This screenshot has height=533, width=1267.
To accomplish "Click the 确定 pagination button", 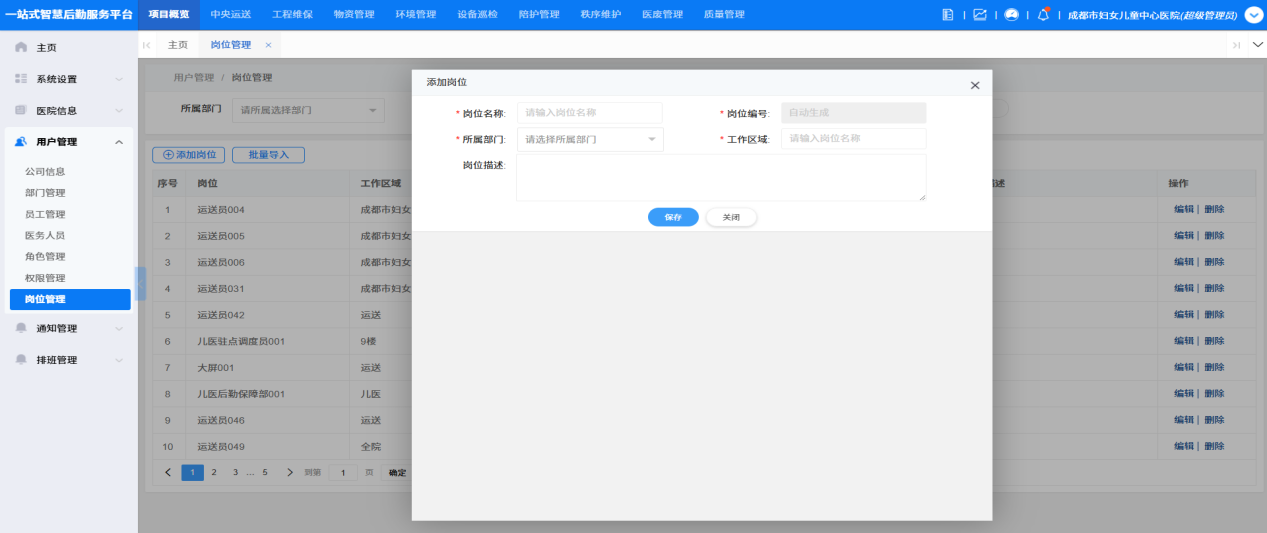I will pos(397,473).
